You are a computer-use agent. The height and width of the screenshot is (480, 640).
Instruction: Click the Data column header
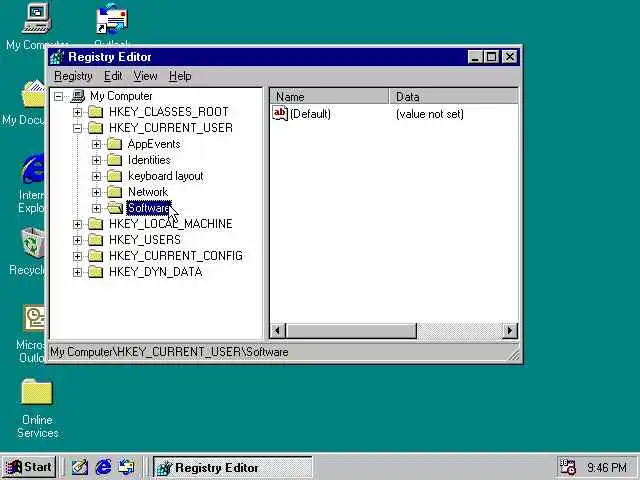tap(453, 97)
